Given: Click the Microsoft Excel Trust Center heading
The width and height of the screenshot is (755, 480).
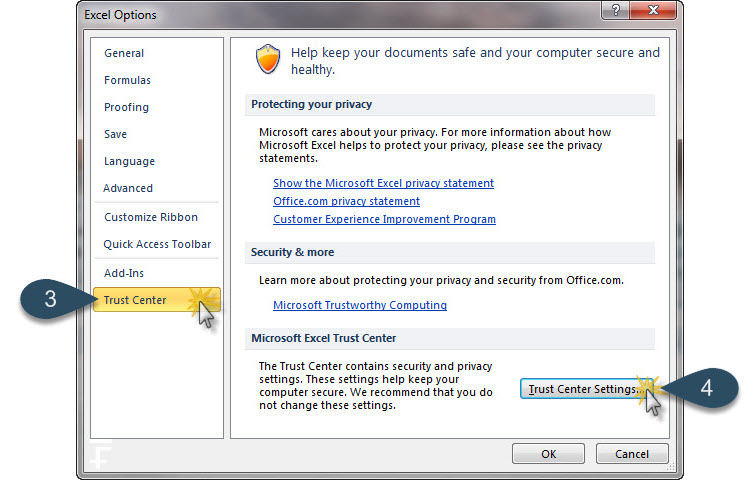Looking at the screenshot, I should pyautogui.click(x=324, y=338).
